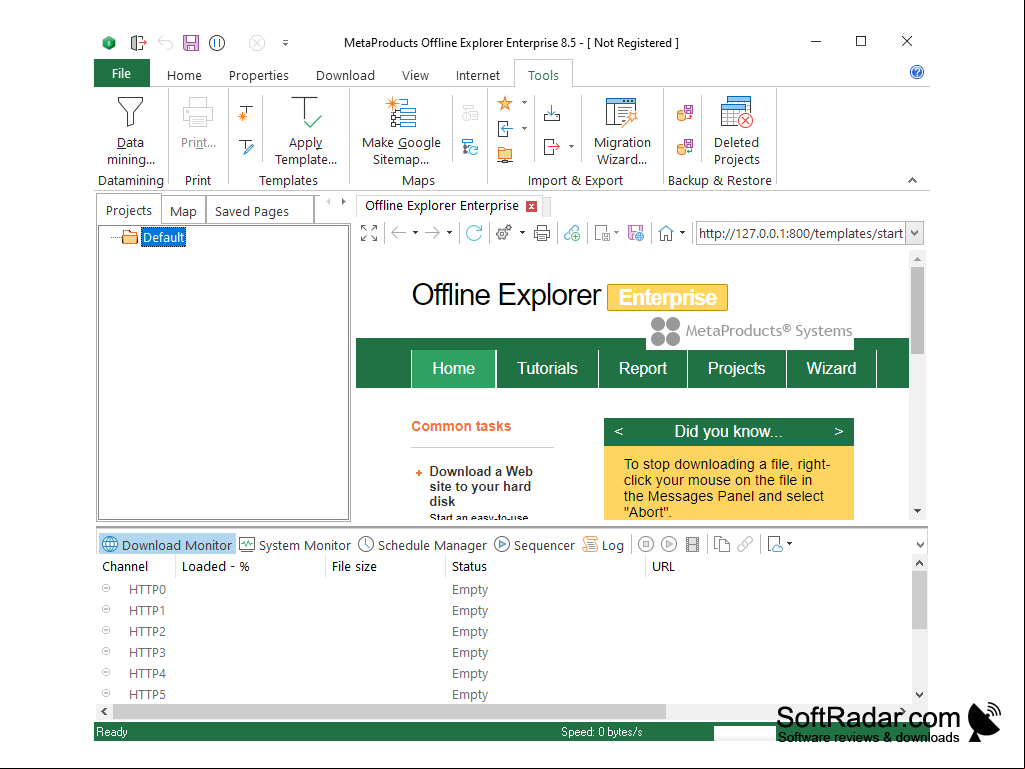Open the Map panel tab
This screenshot has width=1025, height=769.
point(183,211)
